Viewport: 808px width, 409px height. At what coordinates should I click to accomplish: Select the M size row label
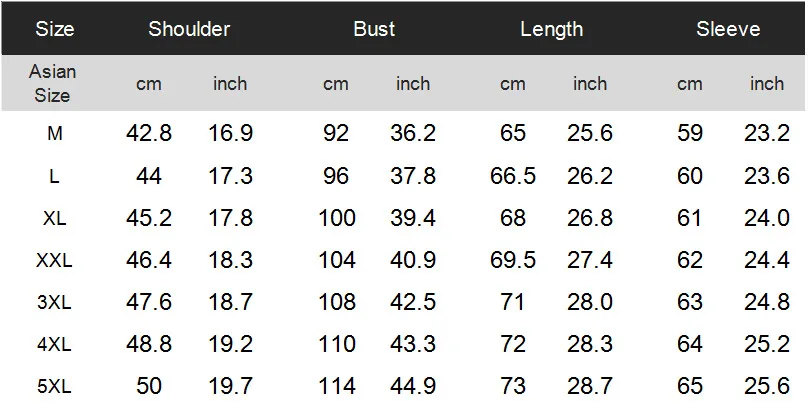click(55, 134)
